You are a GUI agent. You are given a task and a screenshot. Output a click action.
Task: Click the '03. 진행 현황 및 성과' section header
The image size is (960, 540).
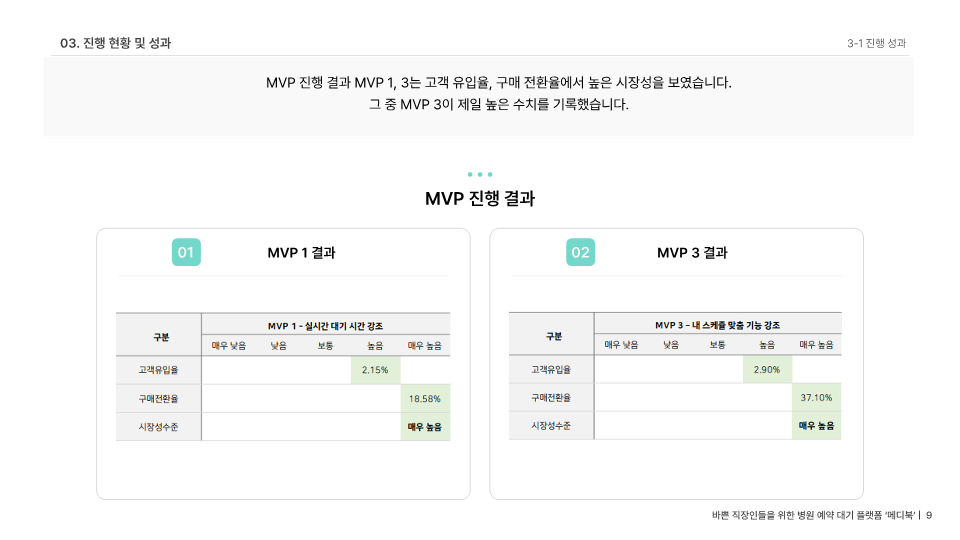pos(116,43)
